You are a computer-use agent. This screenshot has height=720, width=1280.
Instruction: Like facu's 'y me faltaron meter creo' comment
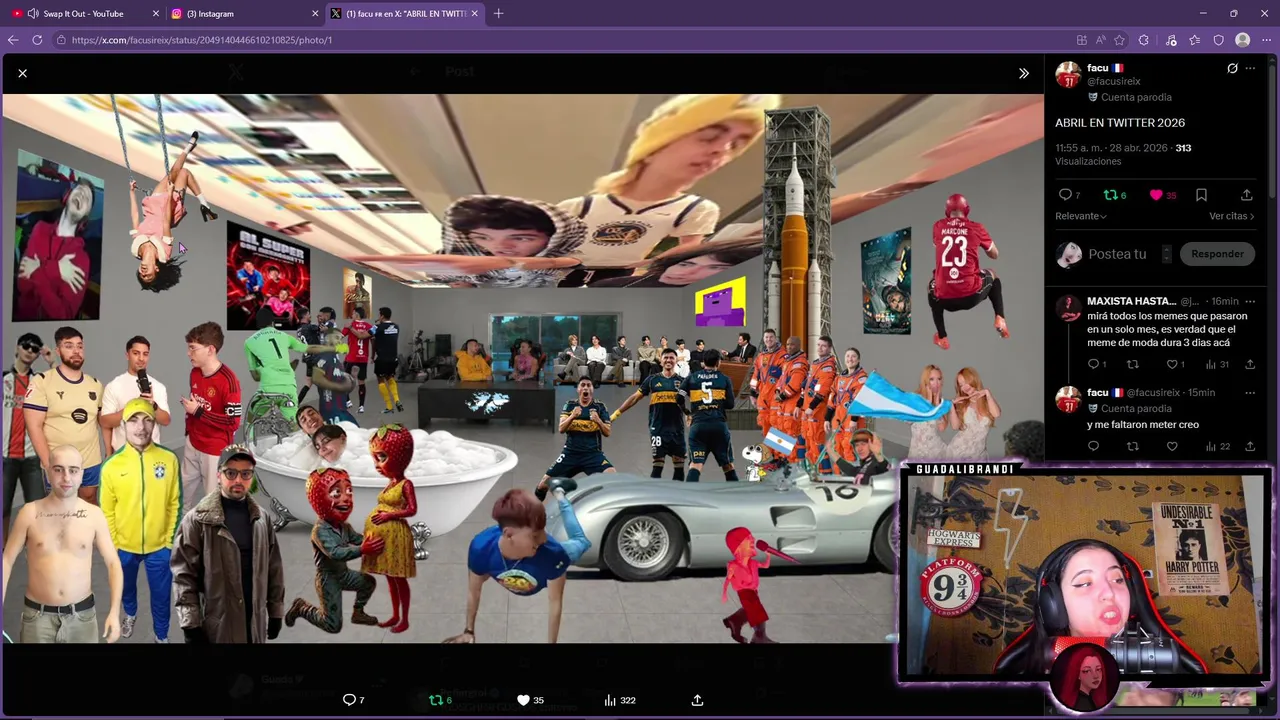pos(1172,446)
